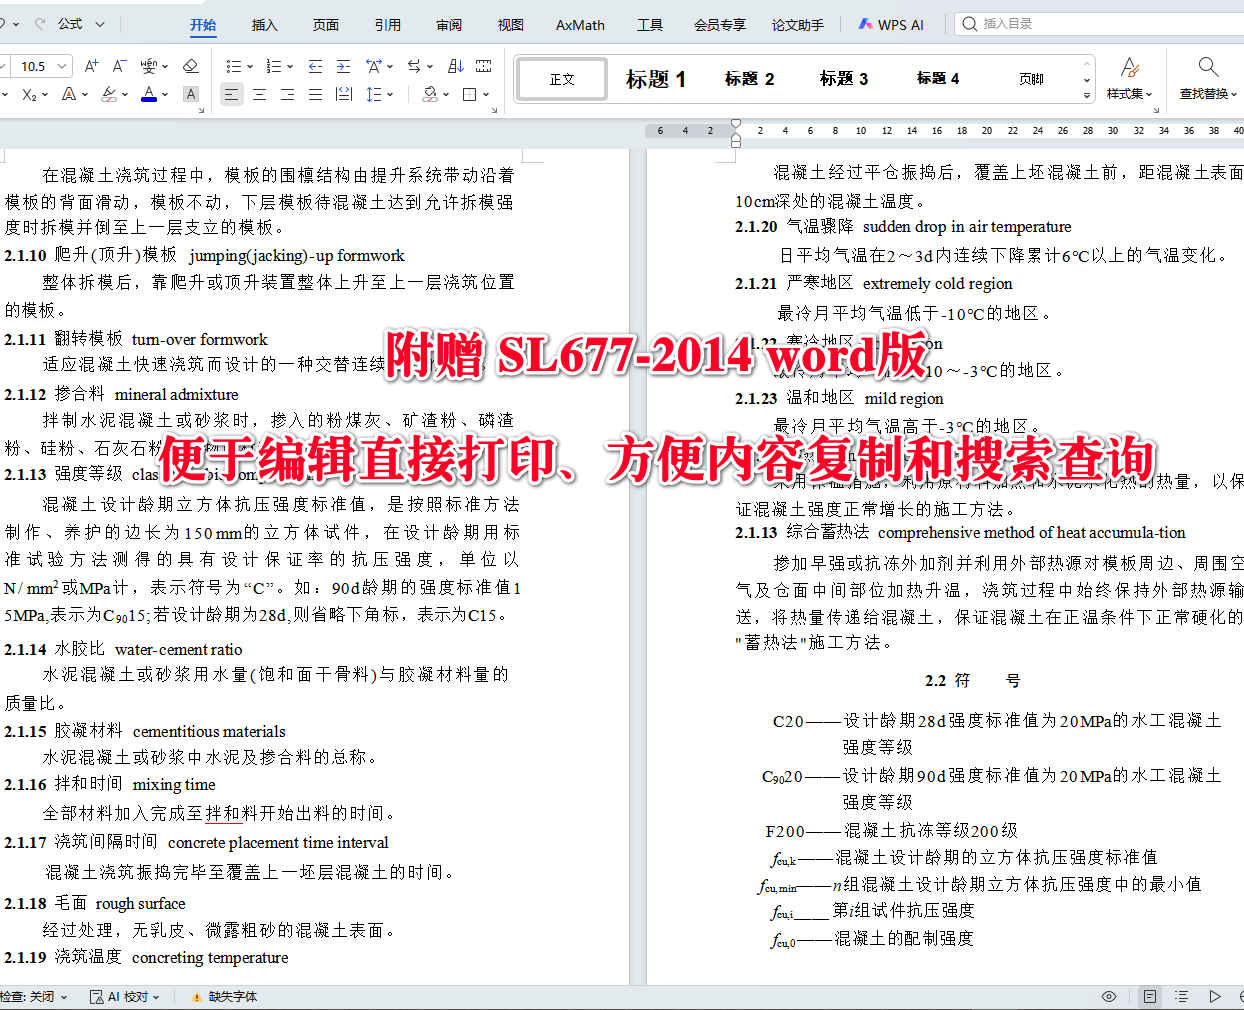Expand the highlight color dropdown arrow
This screenshot has height=1010, width=1244.
coord(126,95)
